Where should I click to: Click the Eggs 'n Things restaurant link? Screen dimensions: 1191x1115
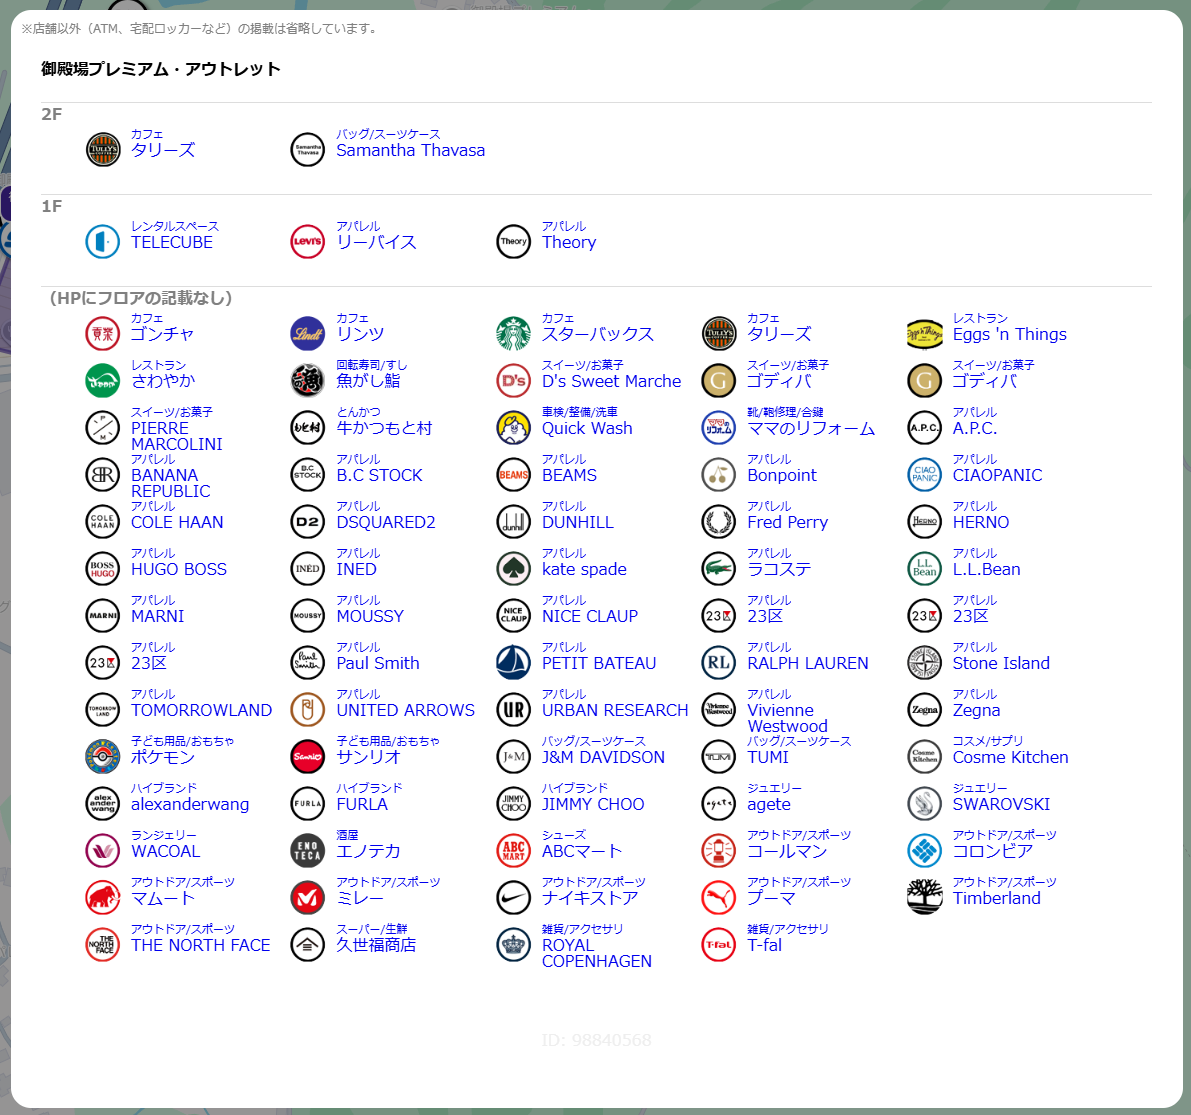pos(1009,335)
